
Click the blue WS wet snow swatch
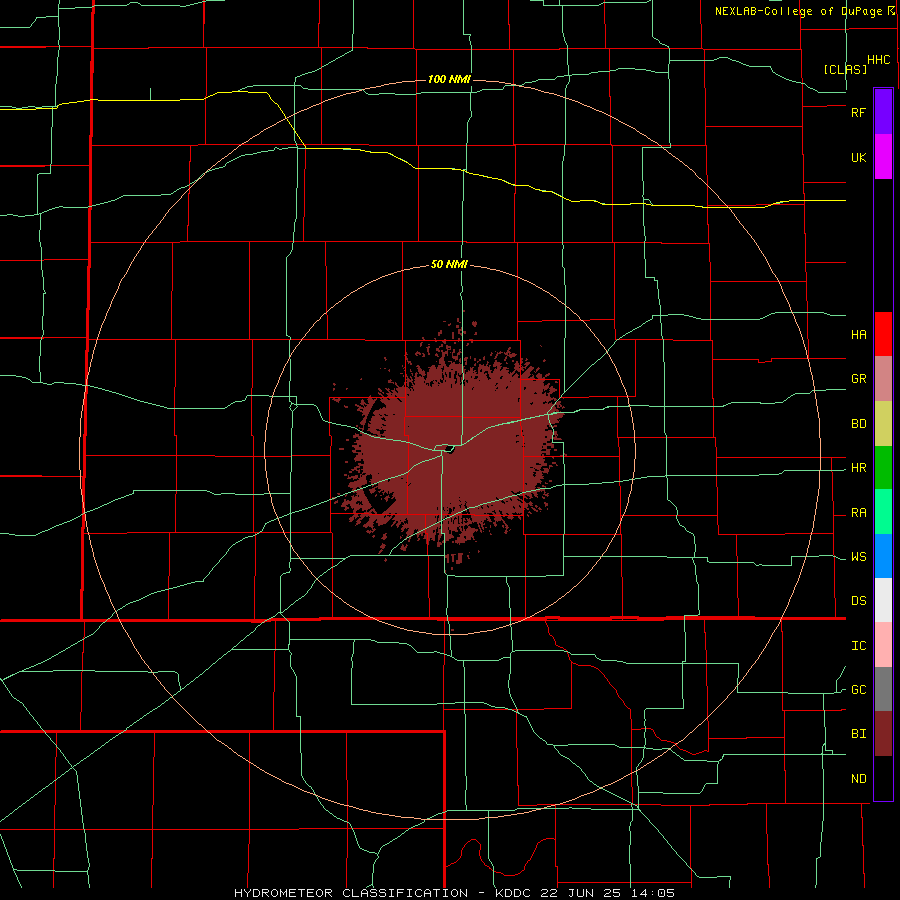click(883, 556)
